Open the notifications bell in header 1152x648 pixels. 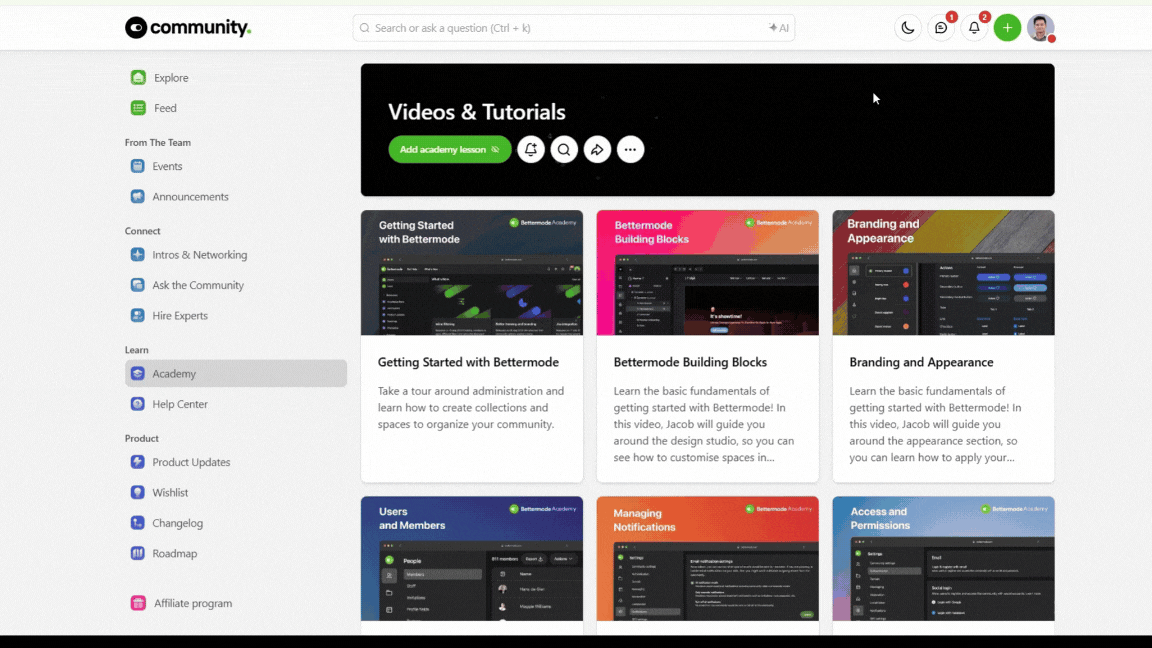(974, 28)
